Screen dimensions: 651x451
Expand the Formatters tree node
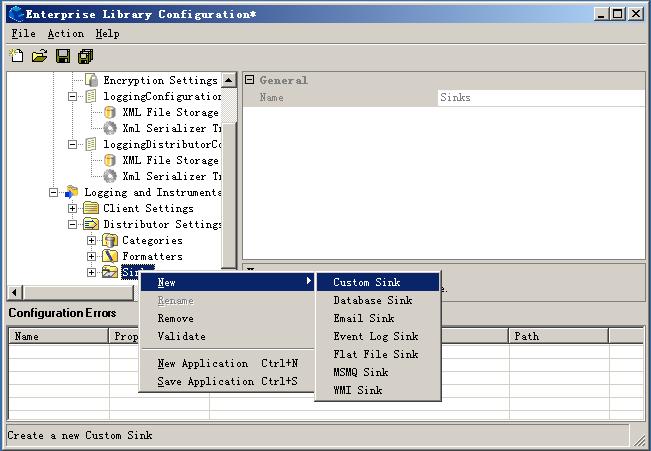92,256
